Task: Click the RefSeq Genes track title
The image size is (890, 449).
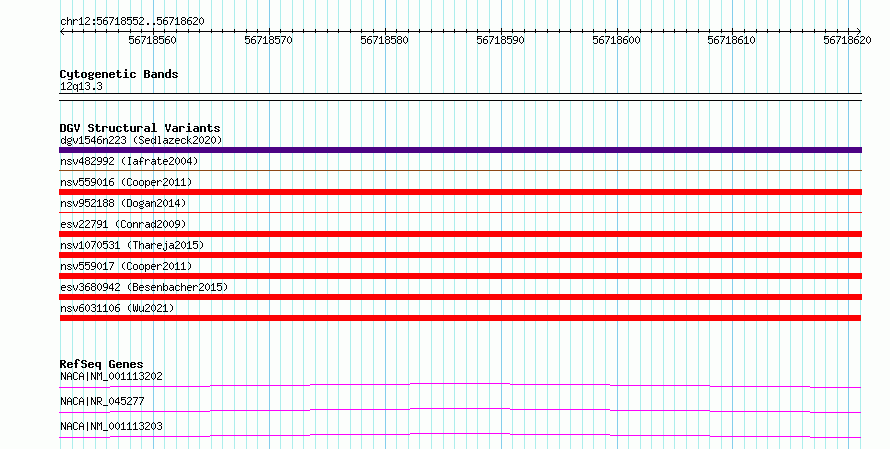Action: click(x=101, y=364)
